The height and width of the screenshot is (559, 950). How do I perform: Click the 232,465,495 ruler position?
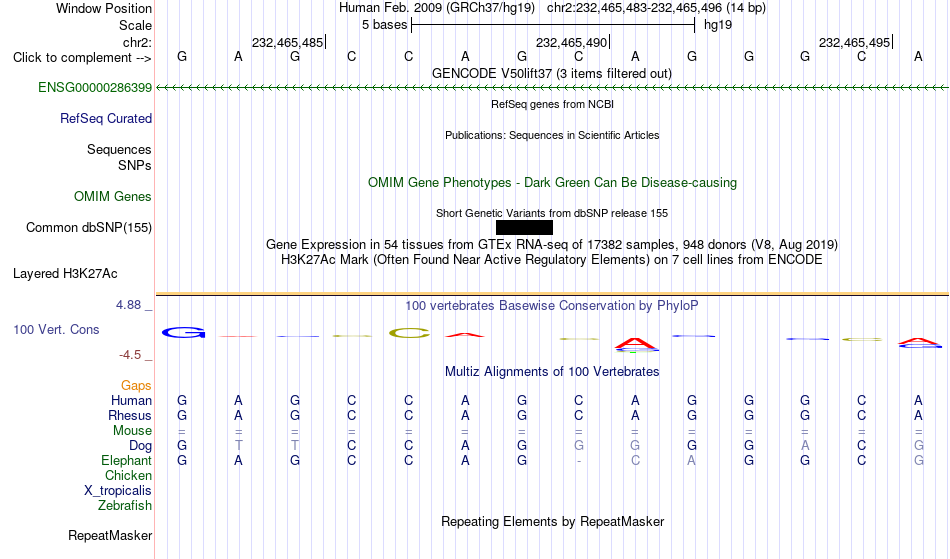tap(854, 42)
